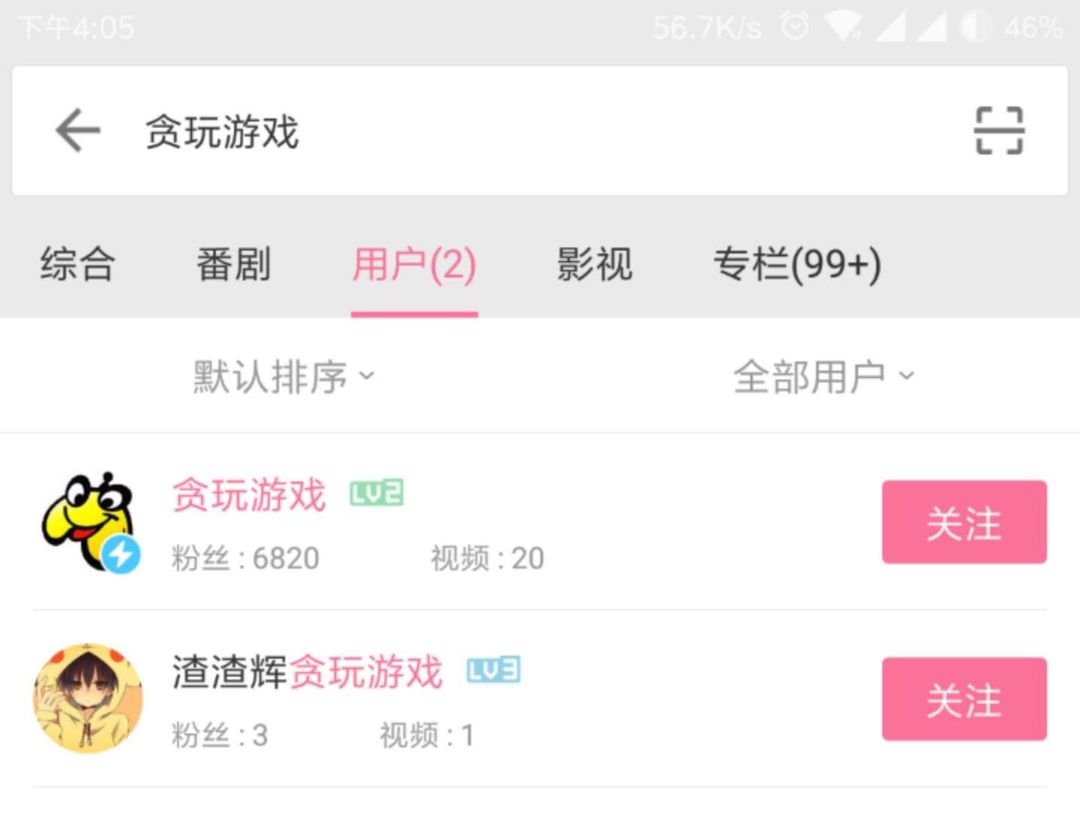Viewport: 1080px width, 813px height.
Task: Tap the battery status icon
Action: click(x=975, y=28)
